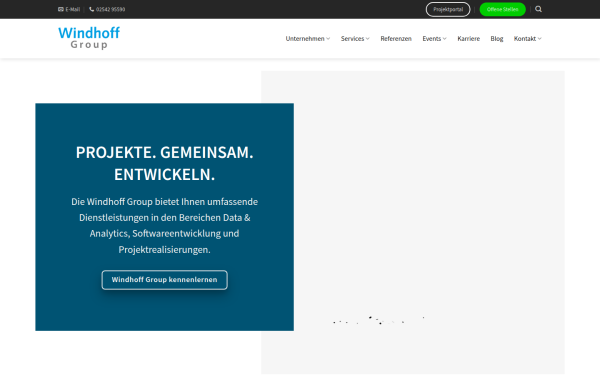
Task: Open the Kontakt menu
Action: click(x=528, y=39)
